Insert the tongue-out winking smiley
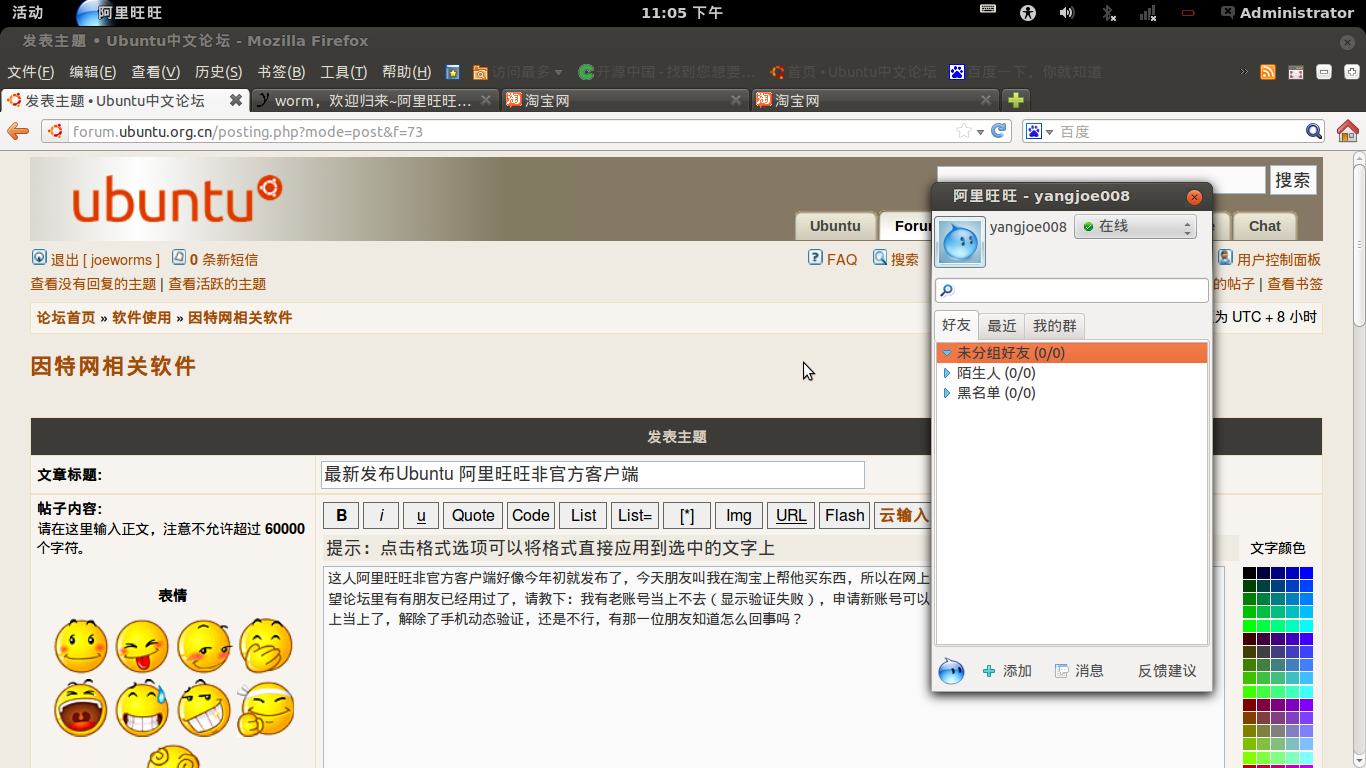Image resolution: width=1366 pixels, height=768 pixels. click(142, 646)
